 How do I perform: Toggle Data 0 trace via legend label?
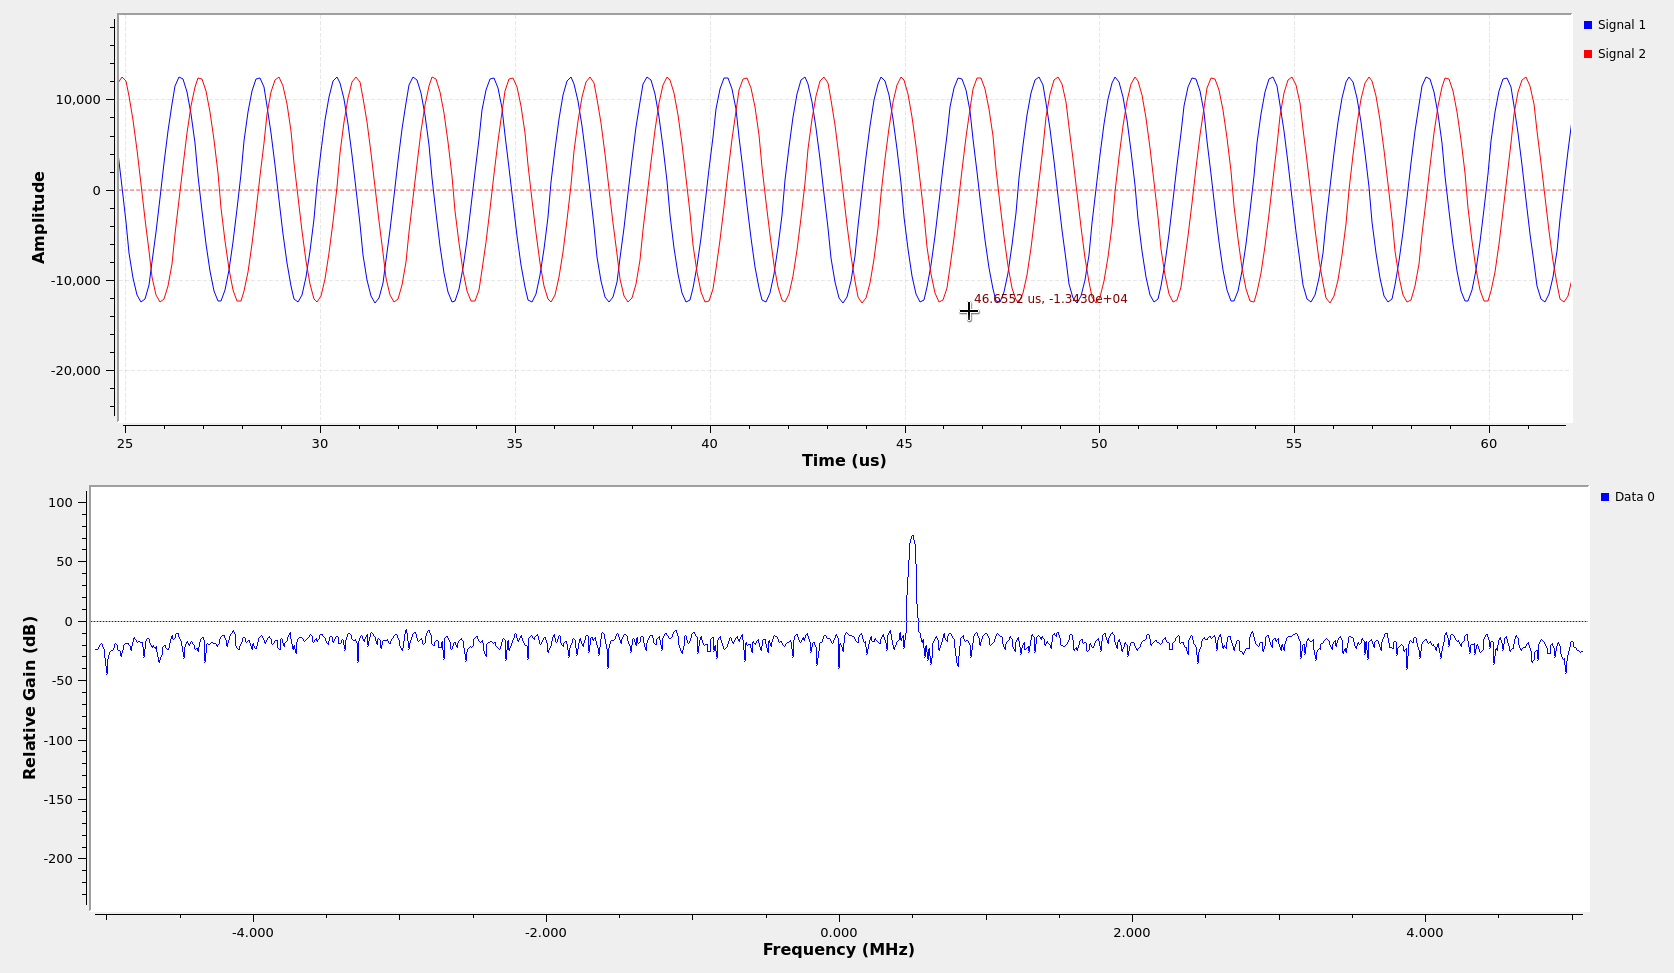(1634, 497)
